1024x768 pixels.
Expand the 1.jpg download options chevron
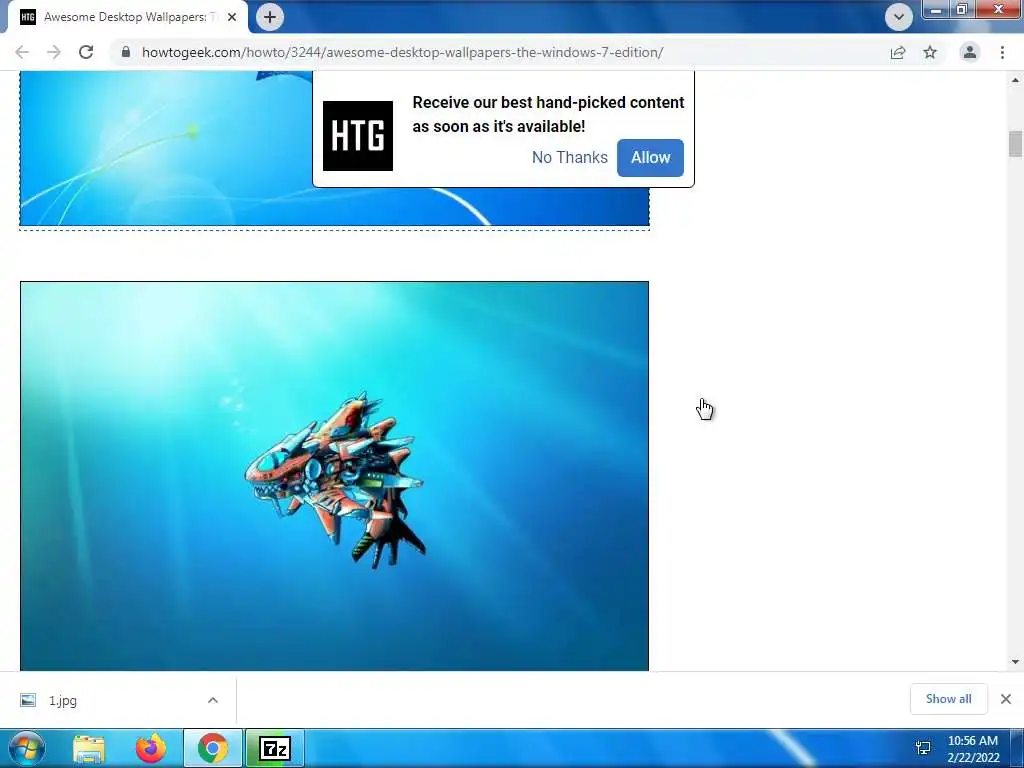point(213,700)
